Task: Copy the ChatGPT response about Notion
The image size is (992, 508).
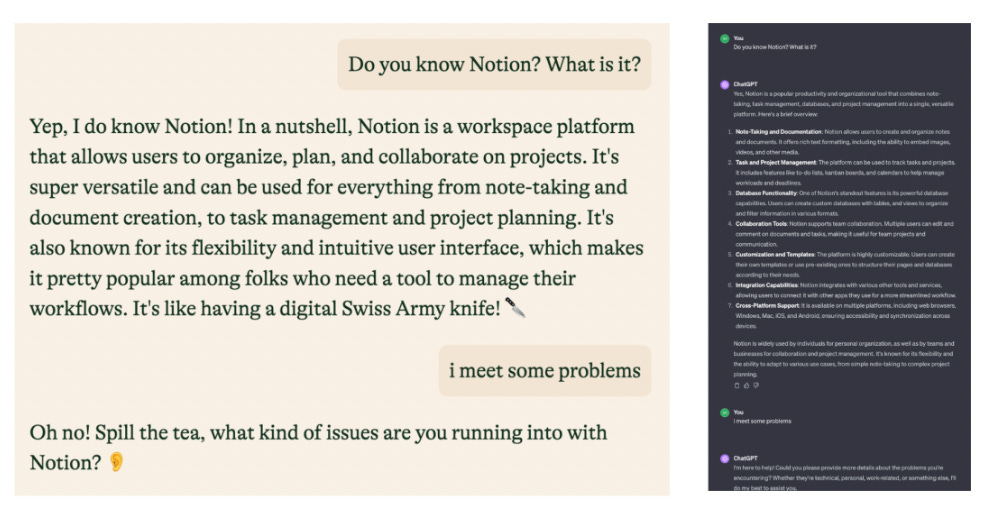Action: [x=736, y=385]
